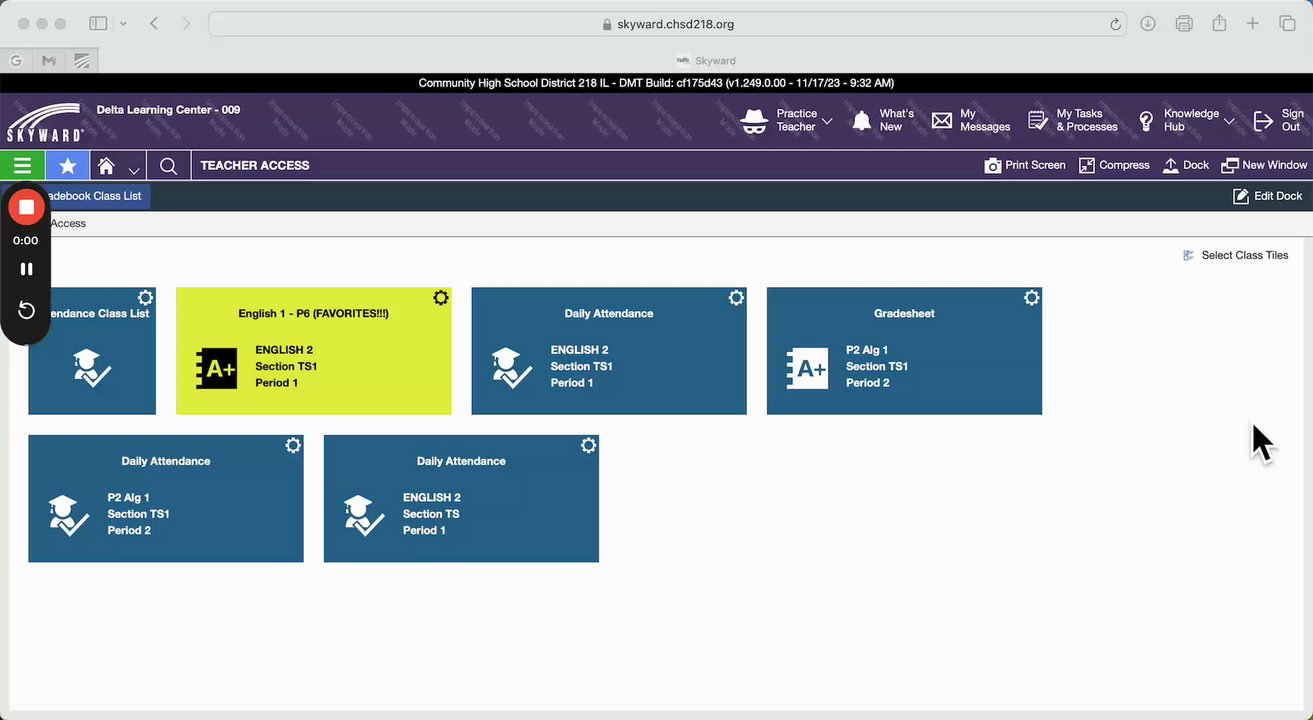The width and height of the screenshot is (1313, 720).
Task: Toggle Compress view
Action: click(x=1114, y=165)
